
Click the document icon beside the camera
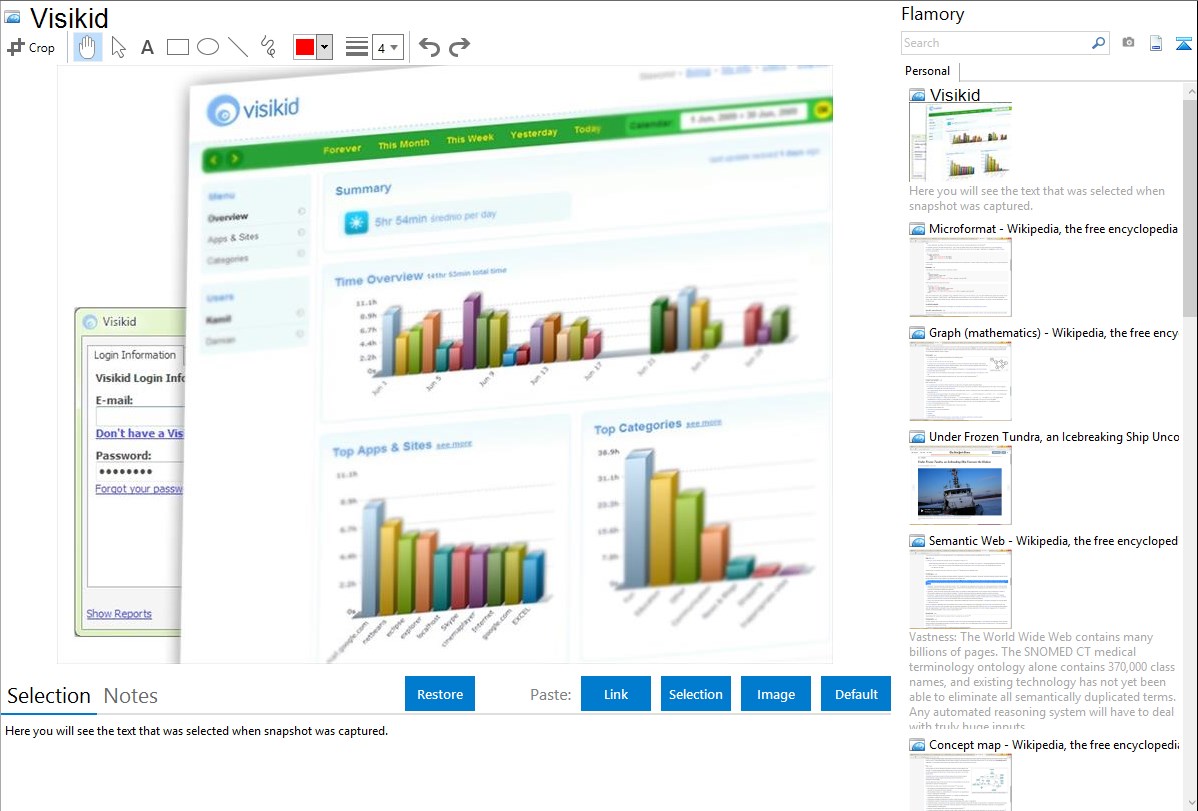(1156, 43)
